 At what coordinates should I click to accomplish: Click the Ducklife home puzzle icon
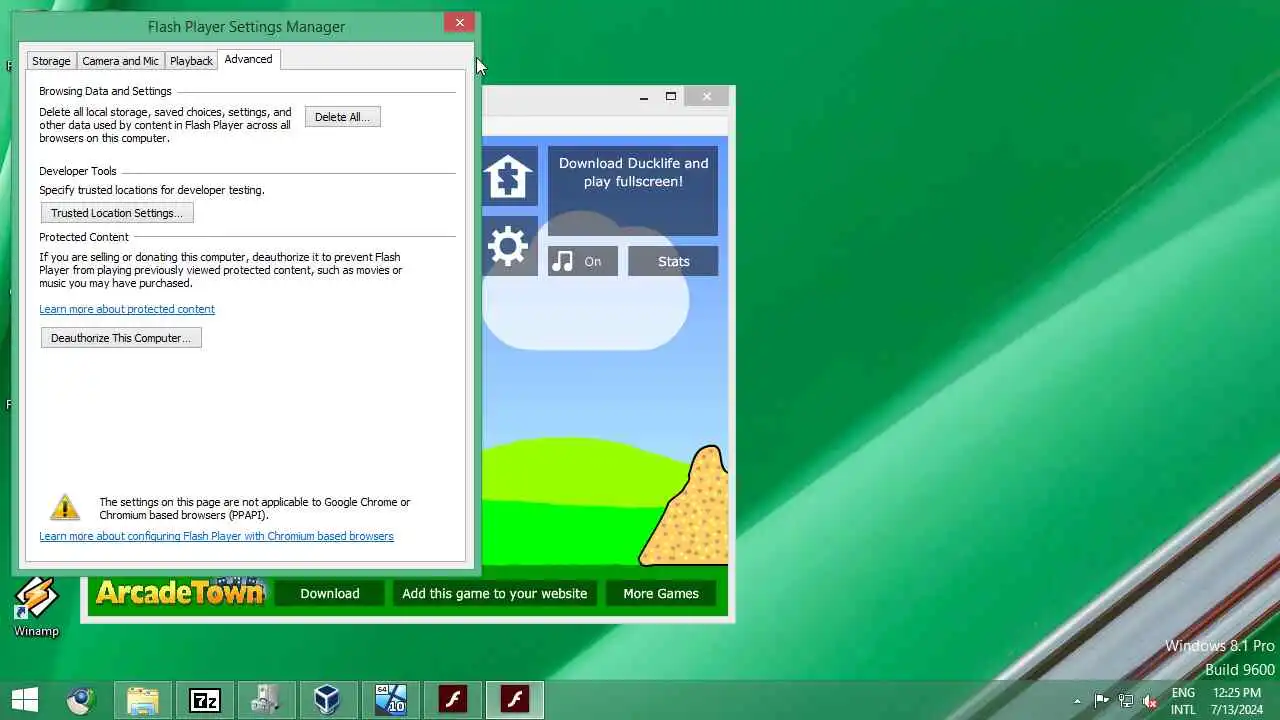pyautogui.click(x=509, y=176)
